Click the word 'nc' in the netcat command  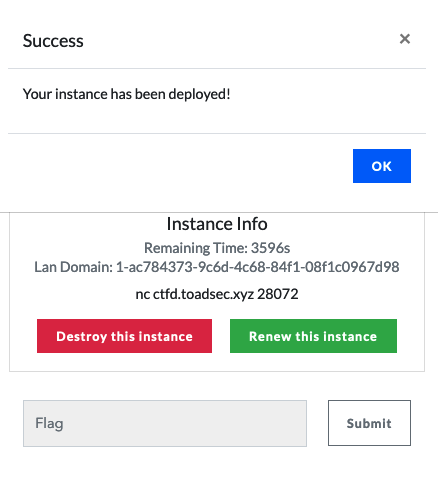(x=143, y=294)
